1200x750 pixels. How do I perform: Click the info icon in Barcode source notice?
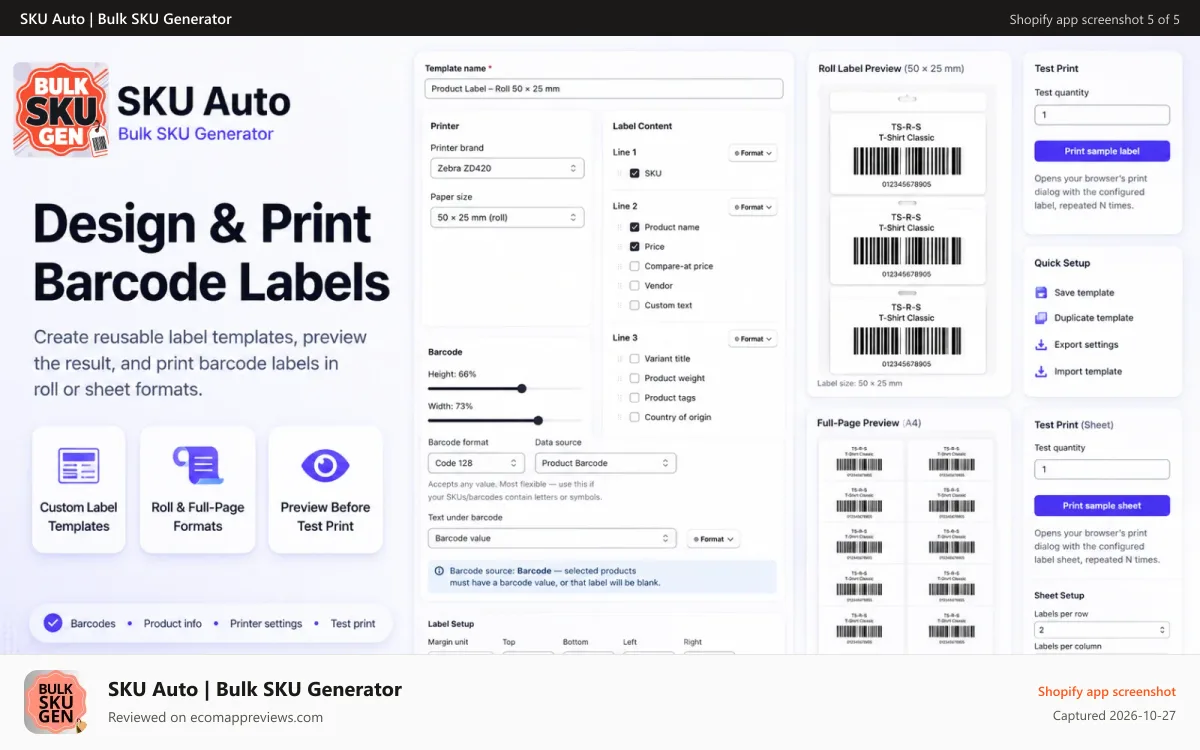click(439, 570)
